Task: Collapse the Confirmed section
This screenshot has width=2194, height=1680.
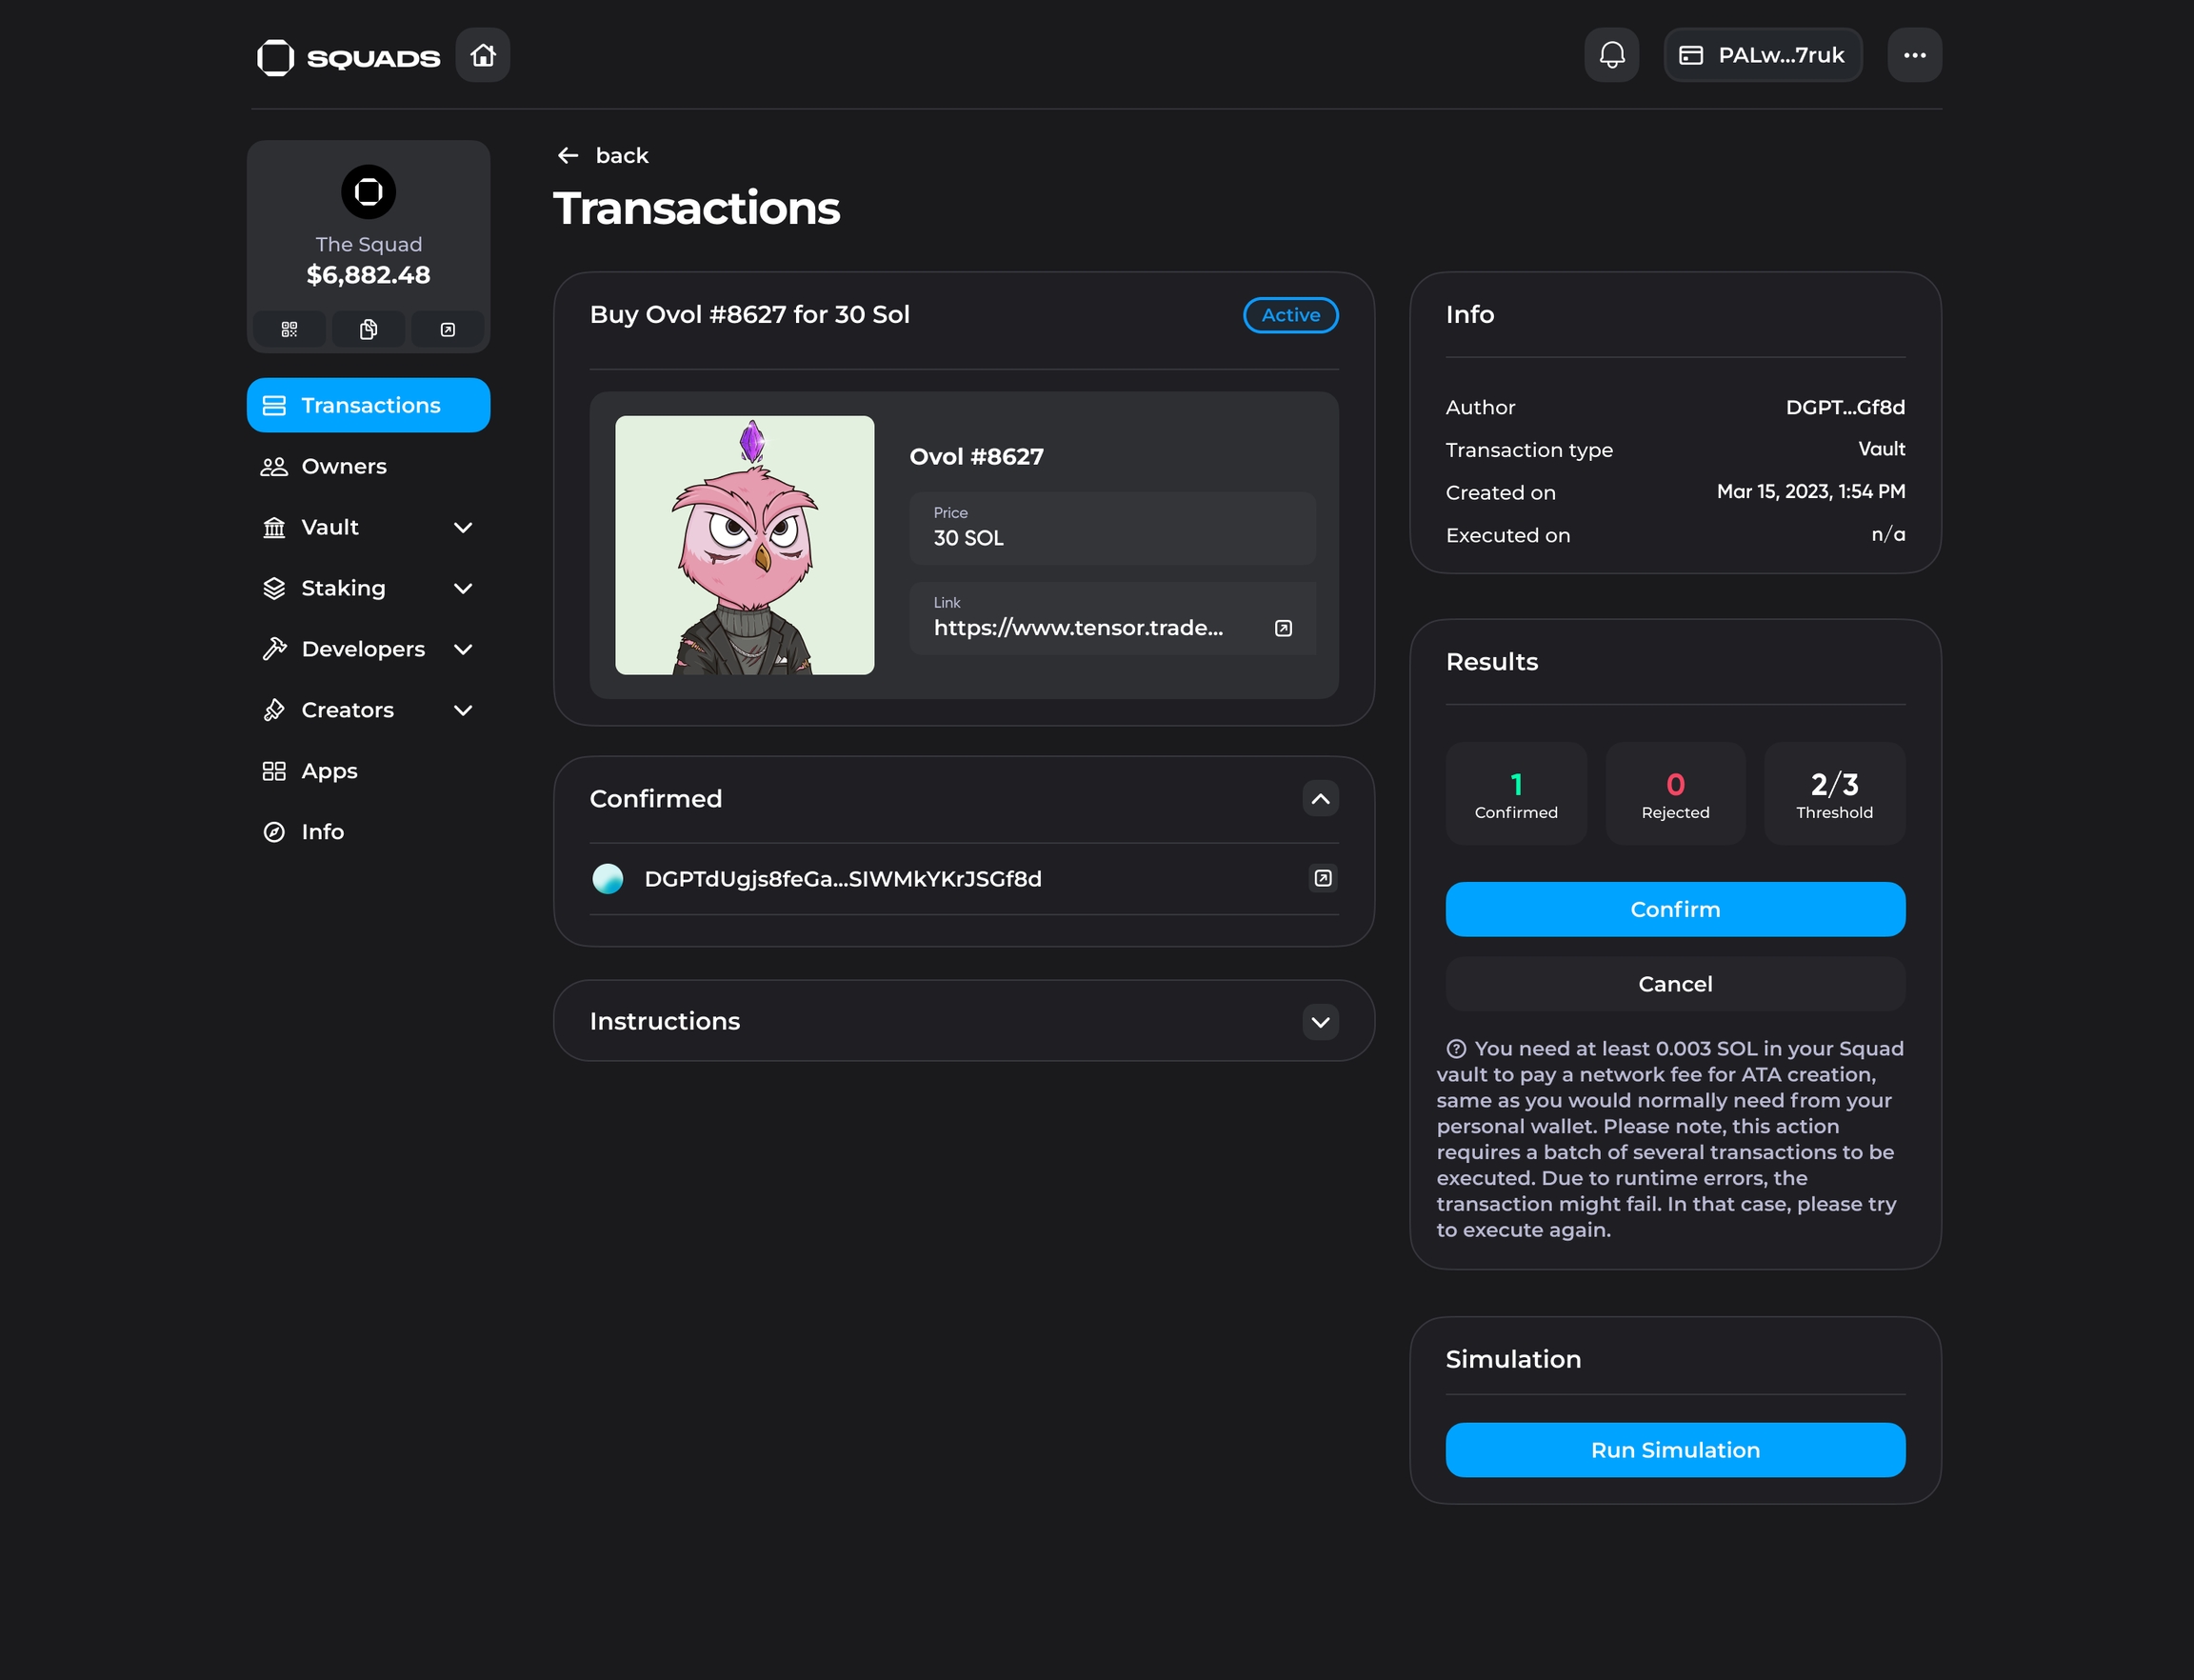Action: (x=1320, y=798)
